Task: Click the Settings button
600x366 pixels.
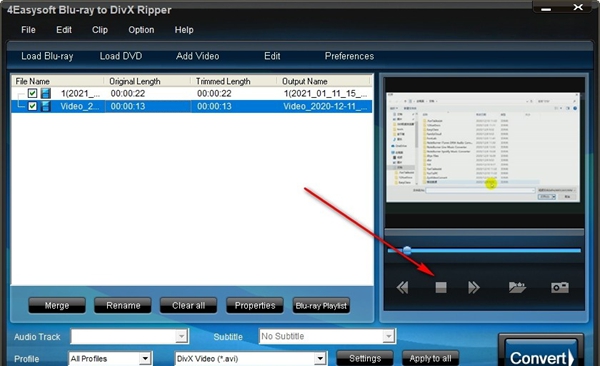Action: [x=365, y=358]
